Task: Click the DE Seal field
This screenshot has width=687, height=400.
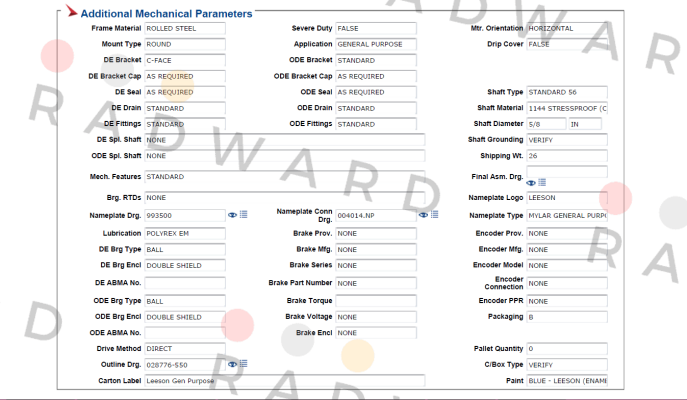Action: coord(185,92)
